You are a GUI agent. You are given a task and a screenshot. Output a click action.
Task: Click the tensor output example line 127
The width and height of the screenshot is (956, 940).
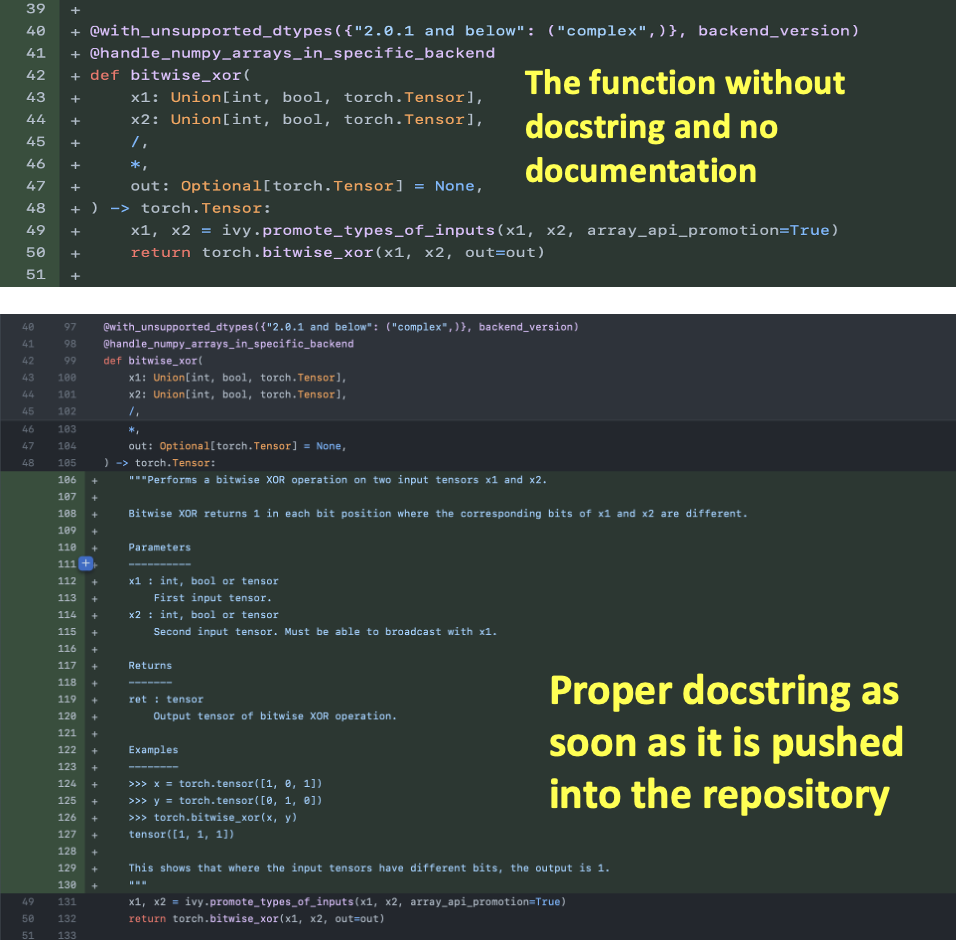tap(180, 834)
